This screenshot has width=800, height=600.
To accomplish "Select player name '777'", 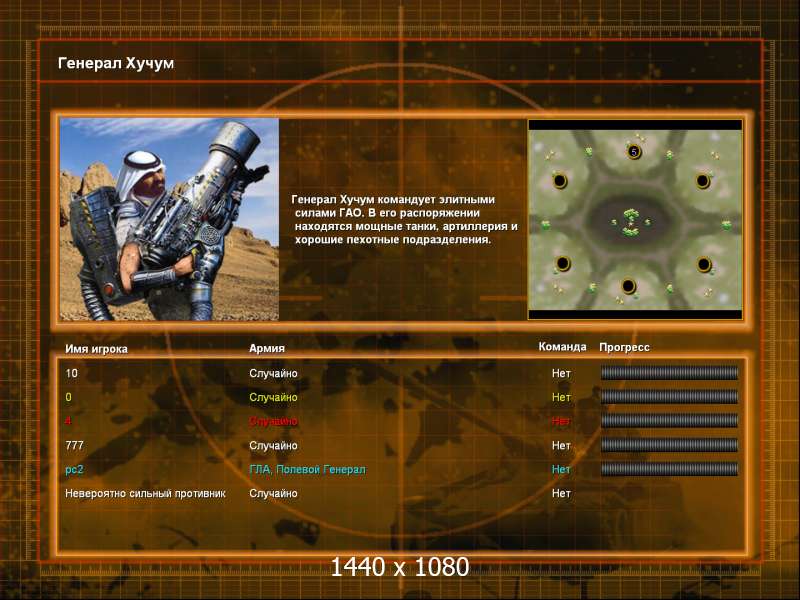I will click(x=74, y=445).
